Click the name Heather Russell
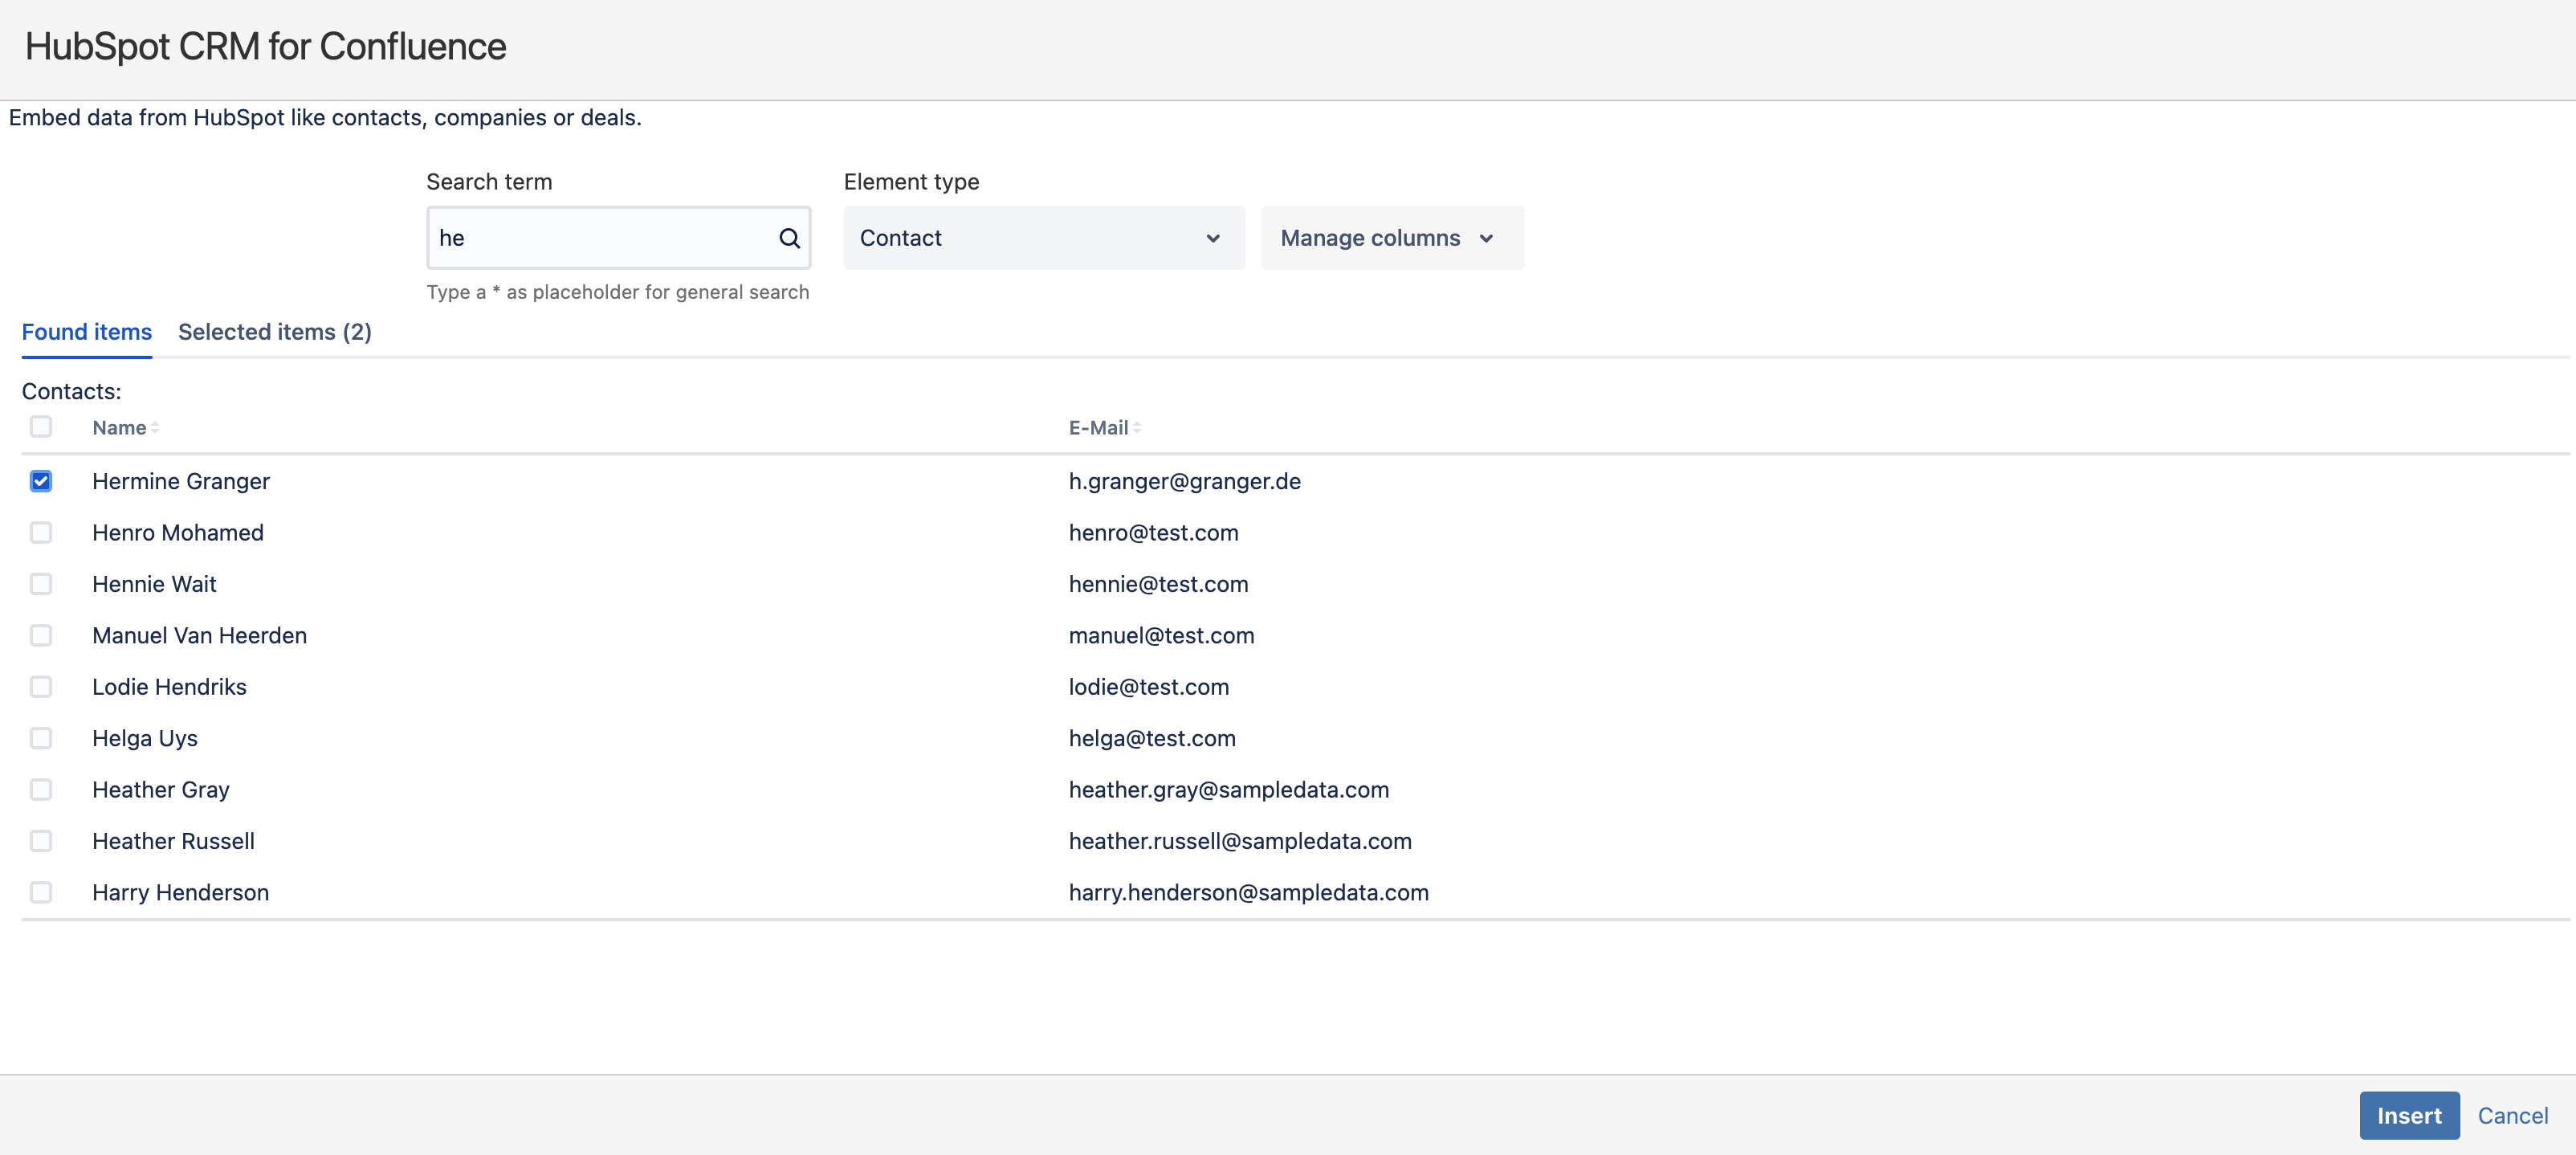 pyautogui.click(x=173, y=841)
